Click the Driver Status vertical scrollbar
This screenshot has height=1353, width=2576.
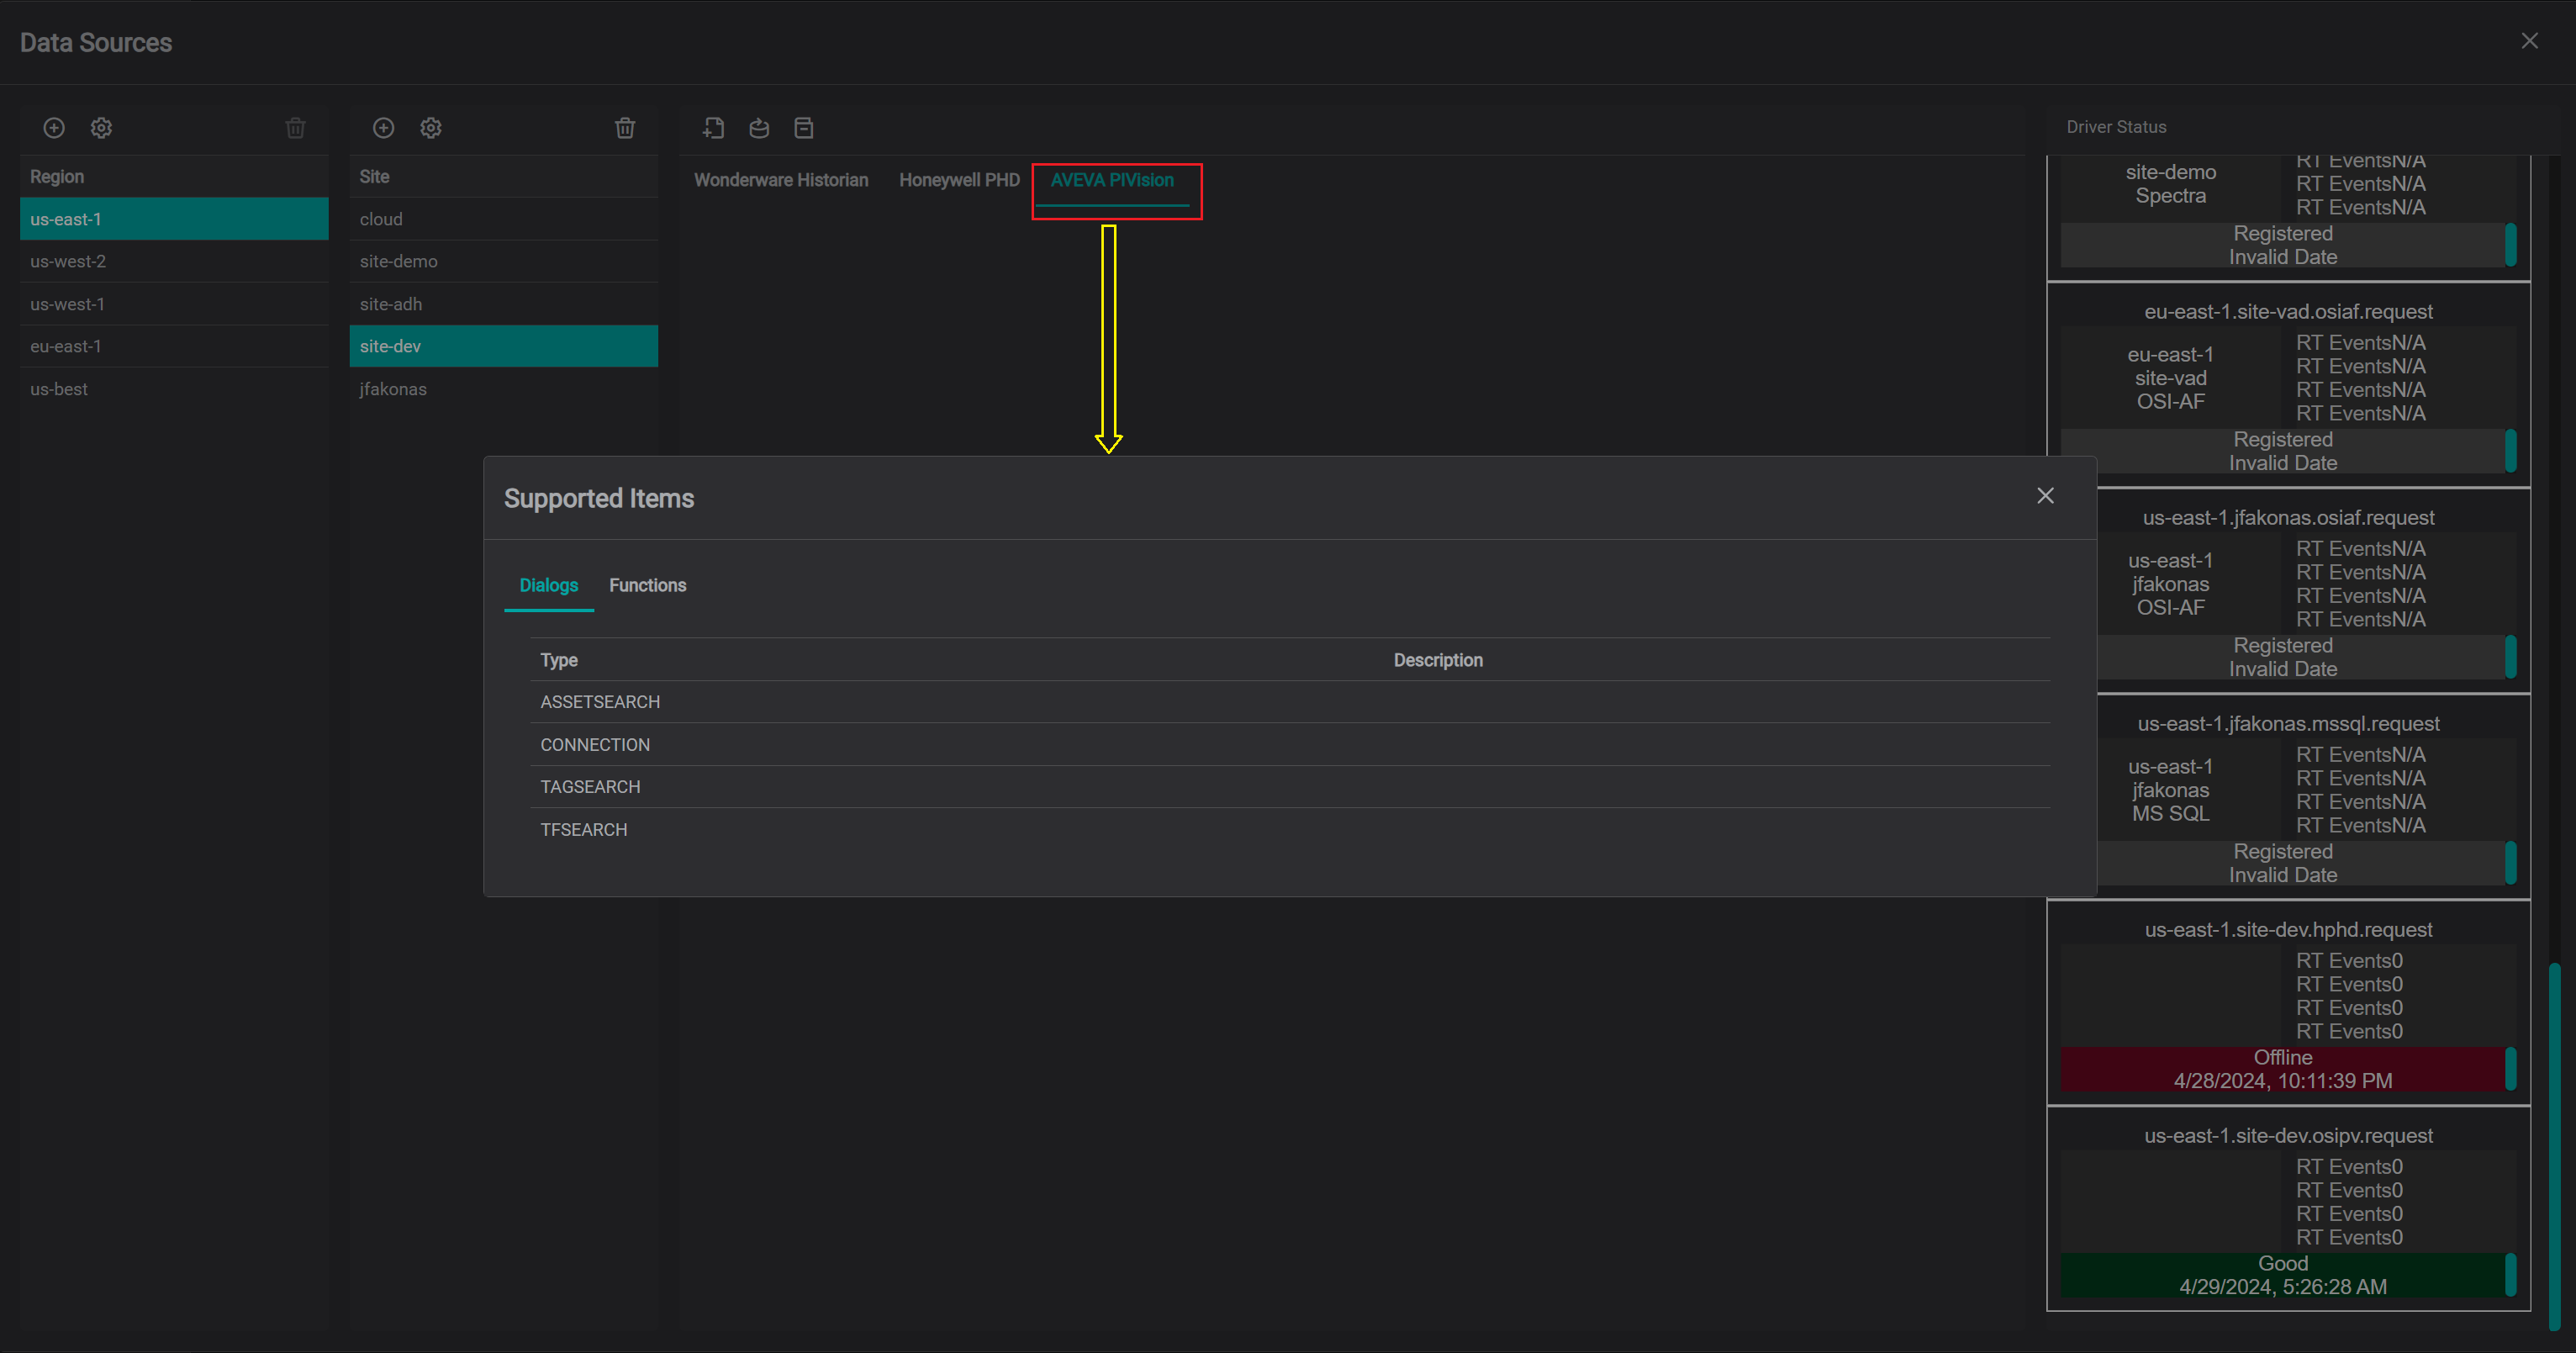tap(2554, 1145)
